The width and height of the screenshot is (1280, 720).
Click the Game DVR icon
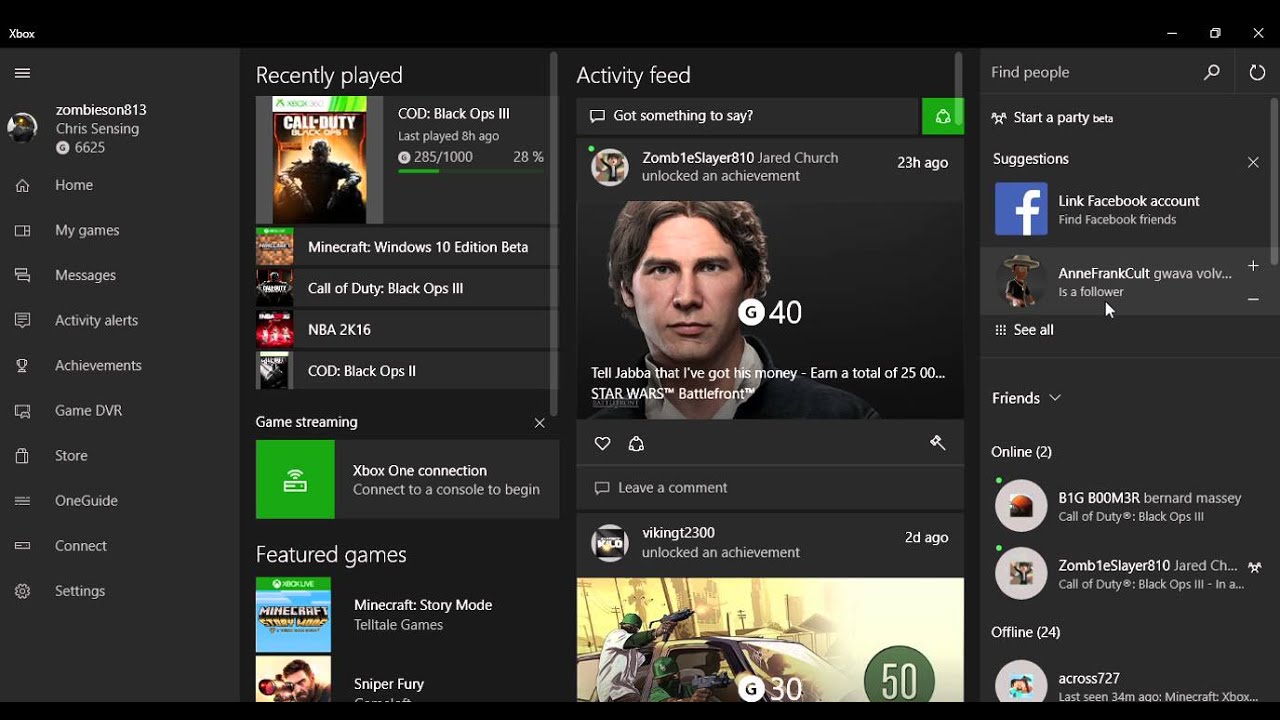(22, 410)
